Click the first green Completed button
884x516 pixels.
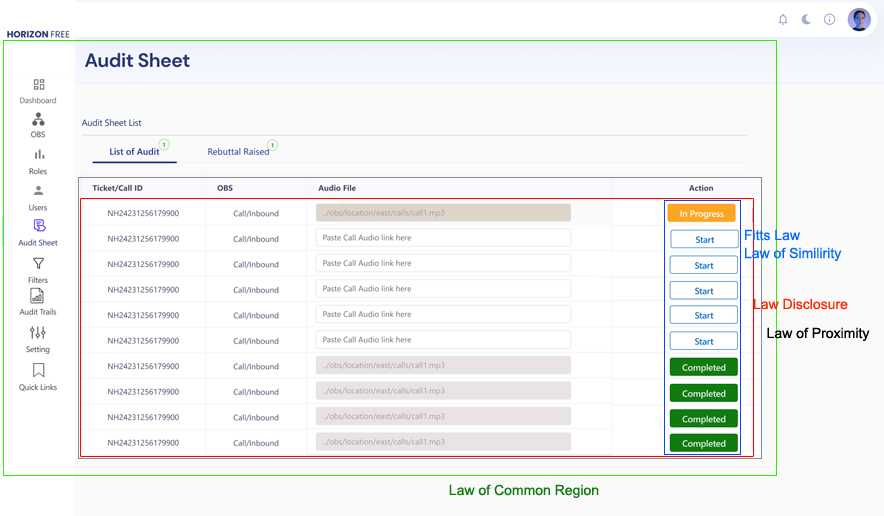[x=704, y=367]
